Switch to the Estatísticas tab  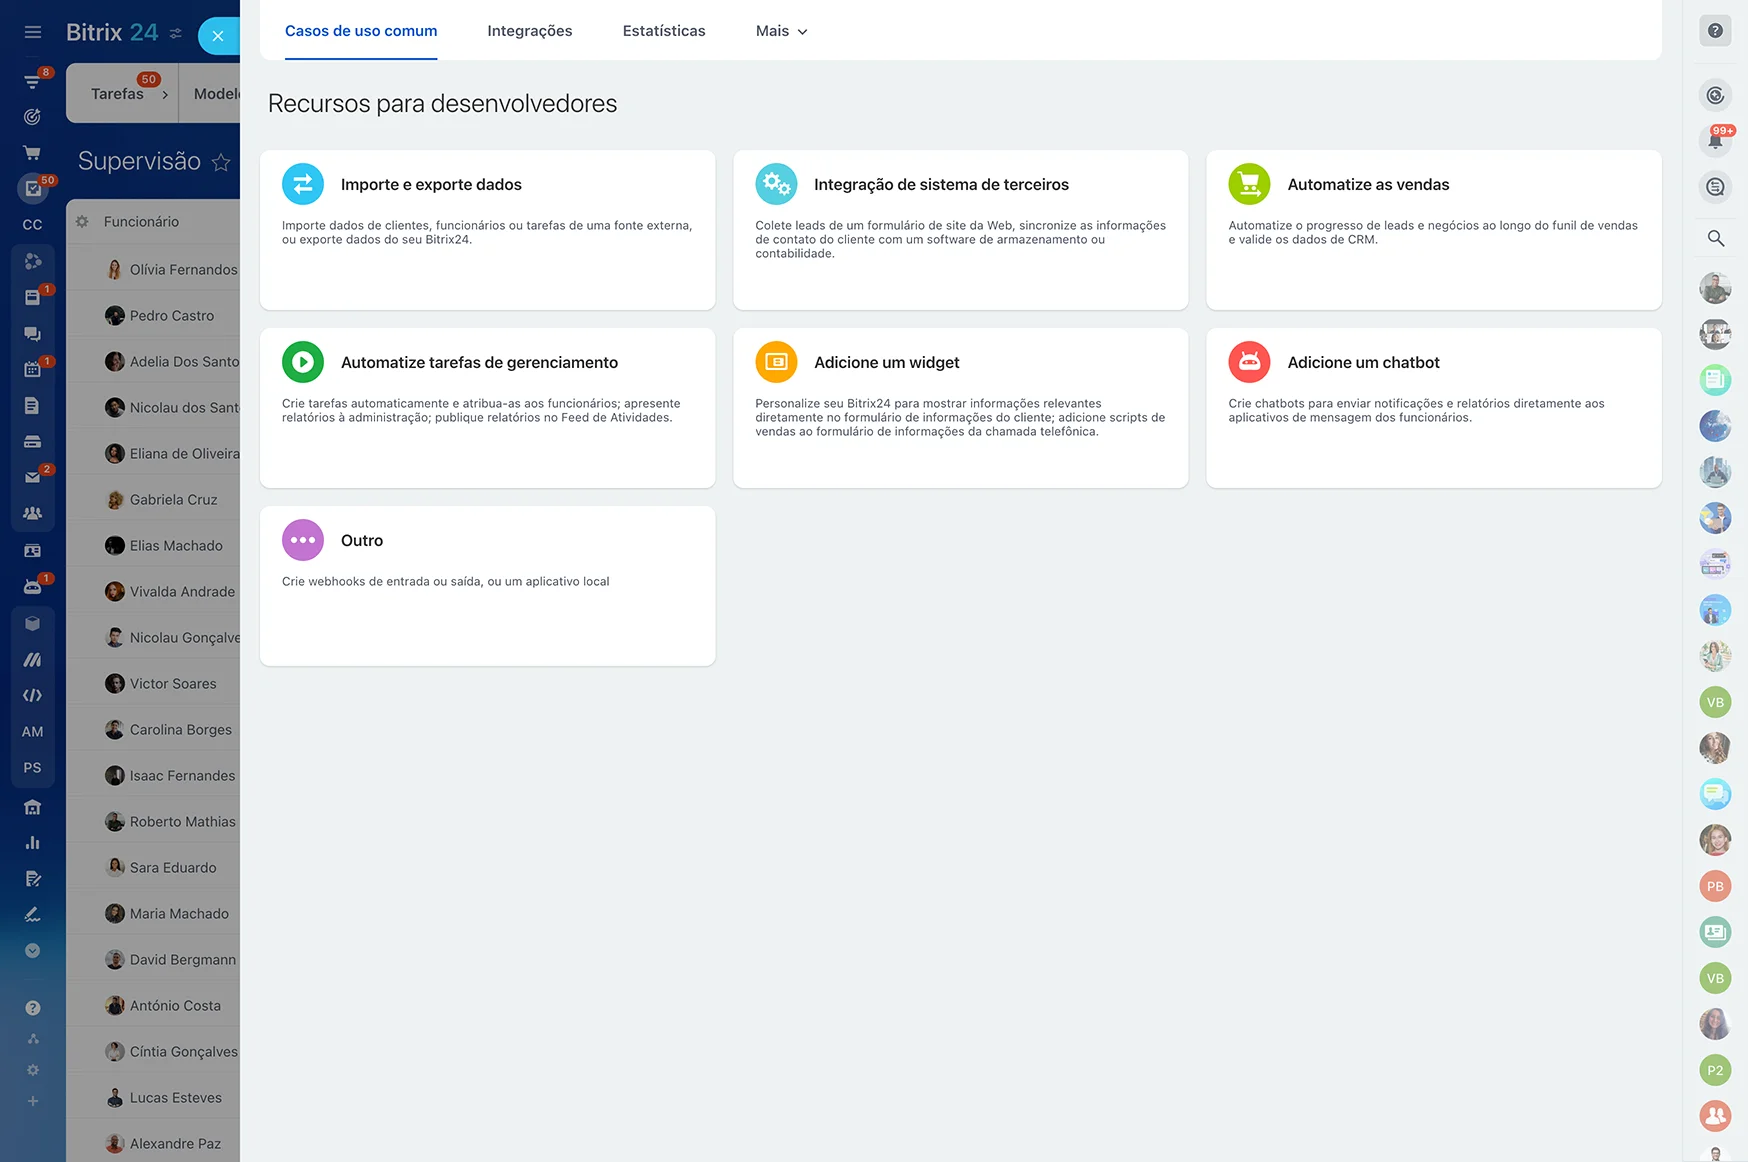[663, 31]
